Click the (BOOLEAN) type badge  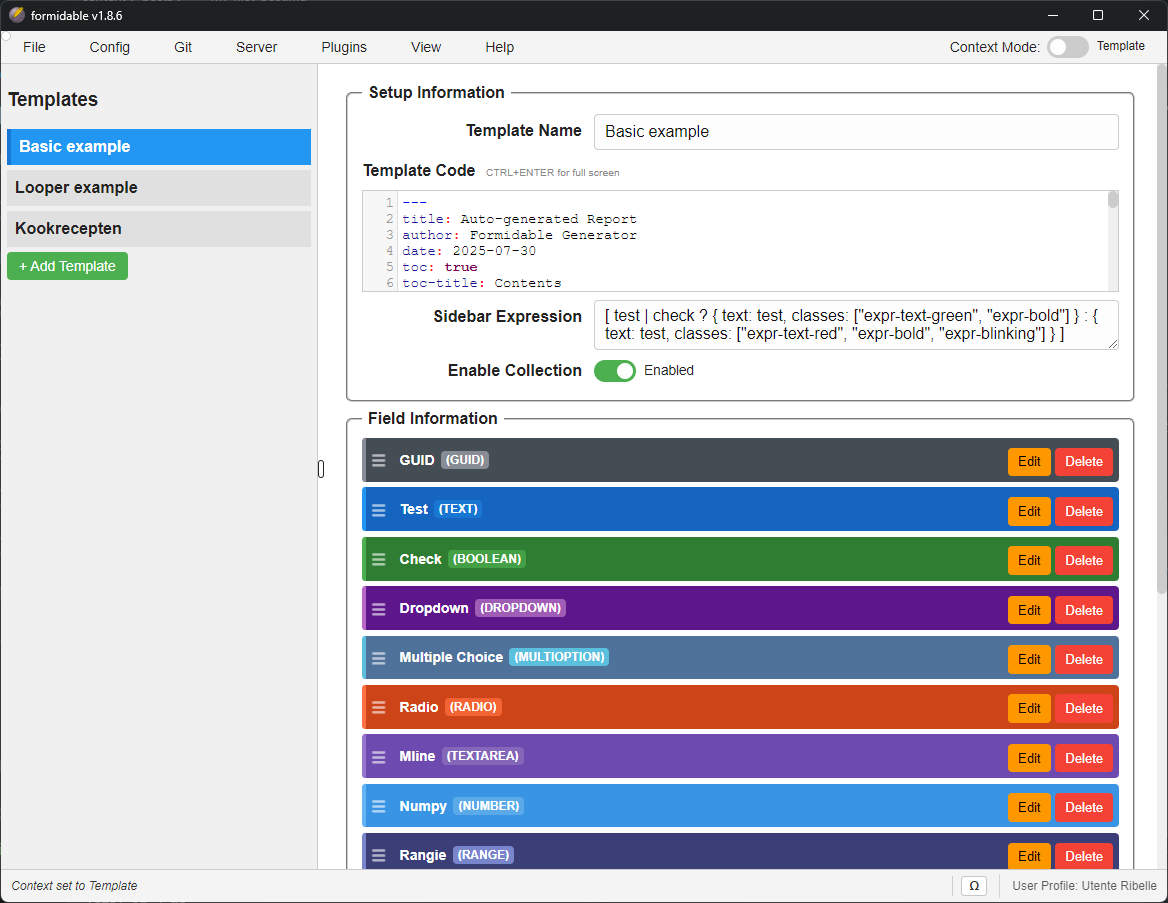pos(487,559)
